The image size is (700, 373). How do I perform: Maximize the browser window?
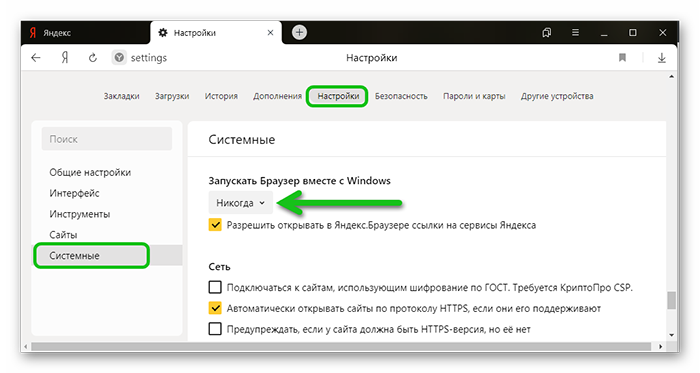[633, 33]
